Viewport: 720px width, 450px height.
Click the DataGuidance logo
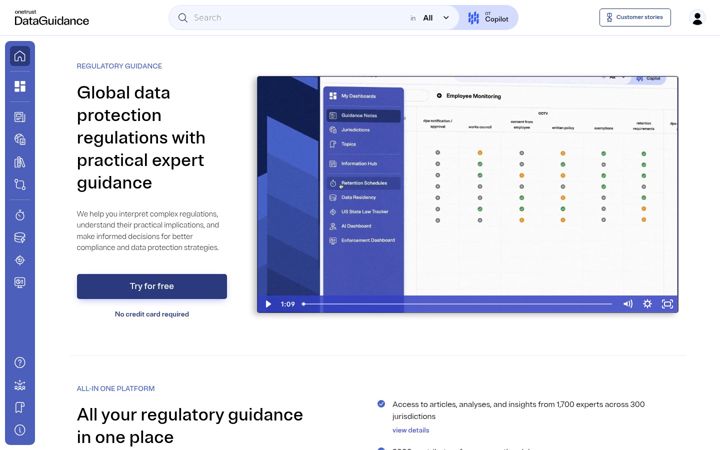click(x=51, y=18)
